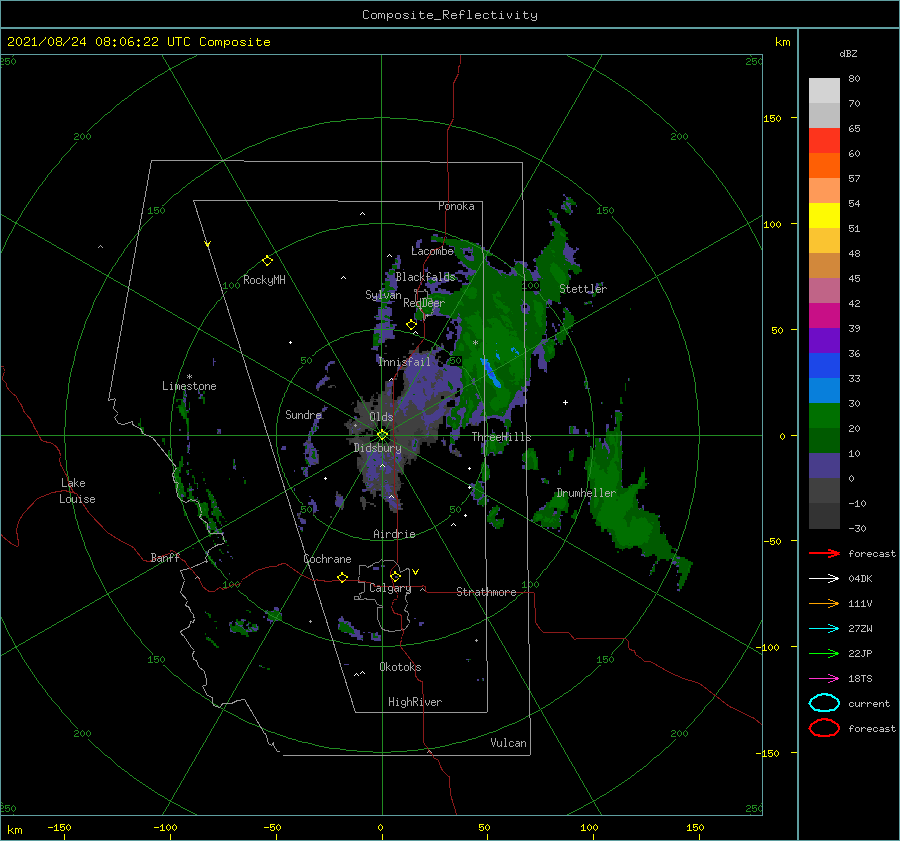Click the yellow diamond marker above RockyMH
This screenshot has width=900, height=841.
tap(267, 261)
